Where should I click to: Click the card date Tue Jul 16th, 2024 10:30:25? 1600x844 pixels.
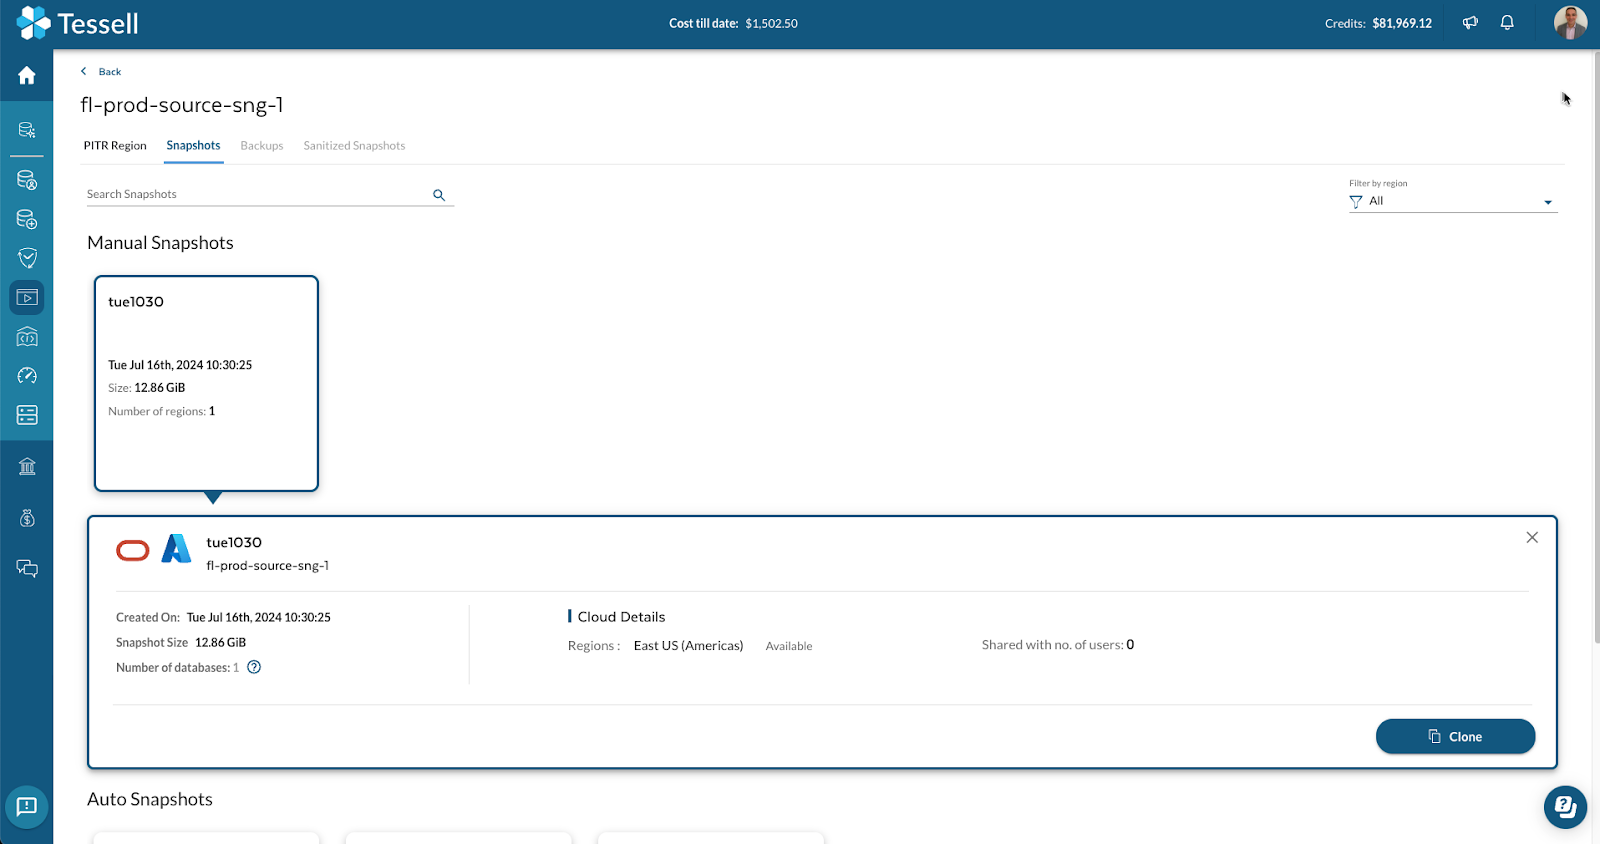coord(180,365)
